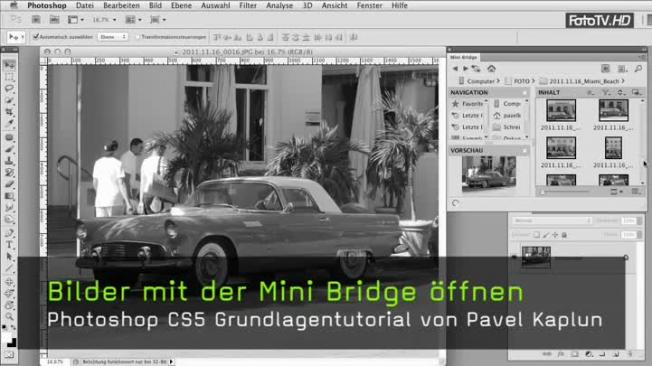Open the Fenster menu
The height and width of the screenshot is (366, 652).
click(370, 5)
